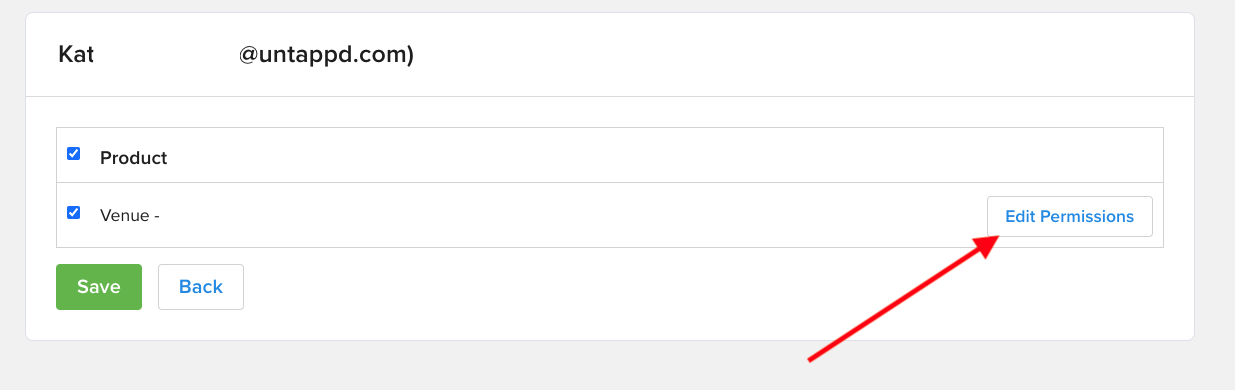Toggle the Venue checkbox
Image resolution: width=1235 pixels, height=390 pixels.
coord(73,212)
